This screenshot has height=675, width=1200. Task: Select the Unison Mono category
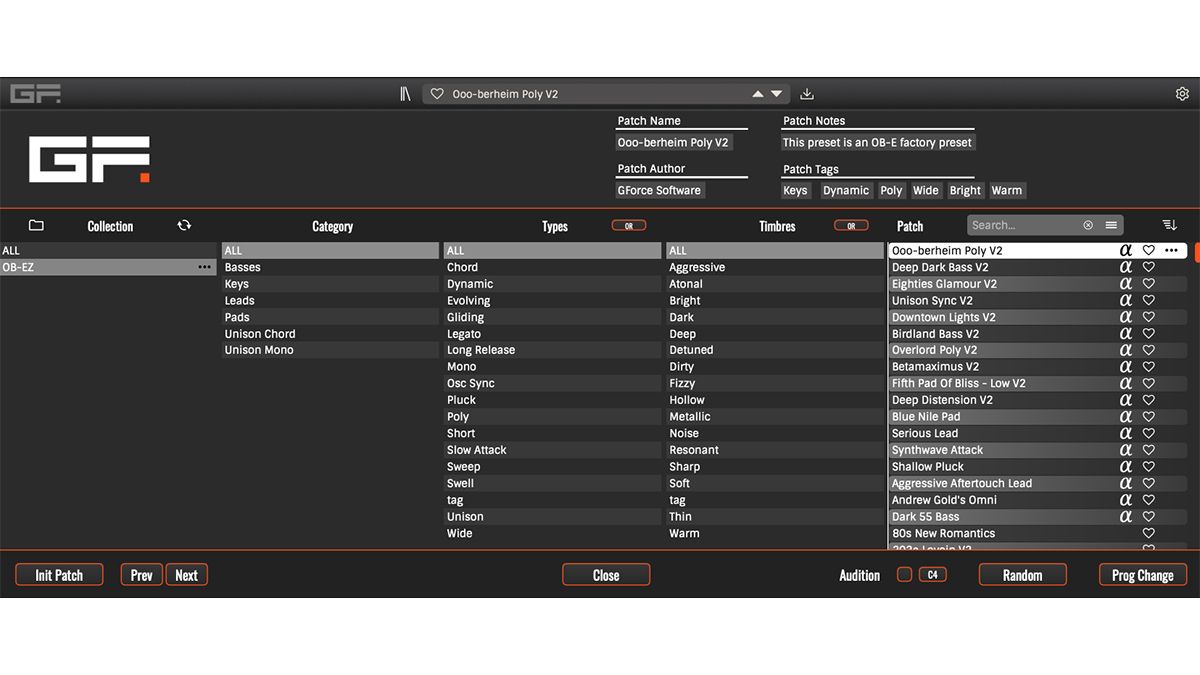pos(330,350)
